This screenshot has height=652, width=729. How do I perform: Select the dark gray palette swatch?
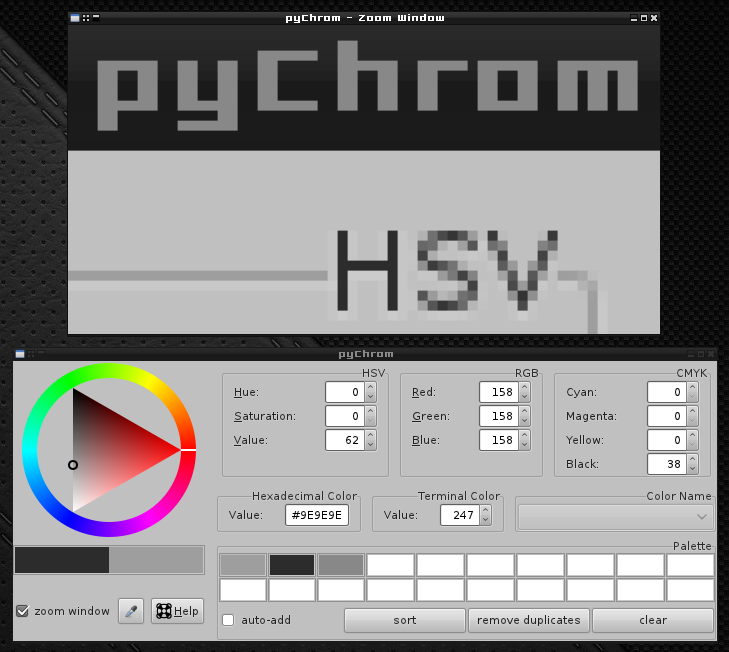292,565
